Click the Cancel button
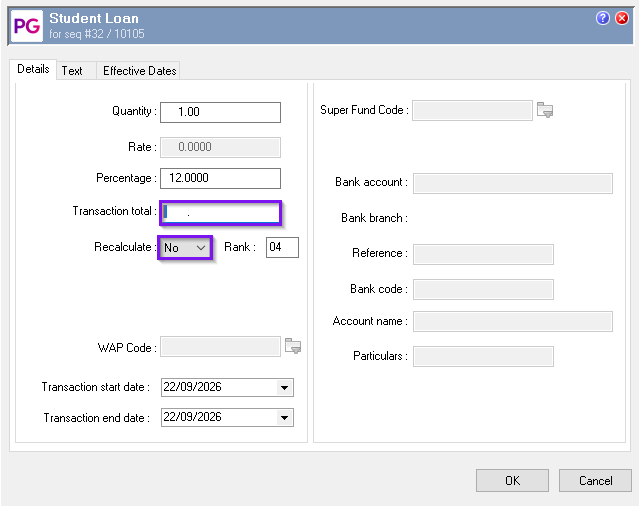 point(595,481)
